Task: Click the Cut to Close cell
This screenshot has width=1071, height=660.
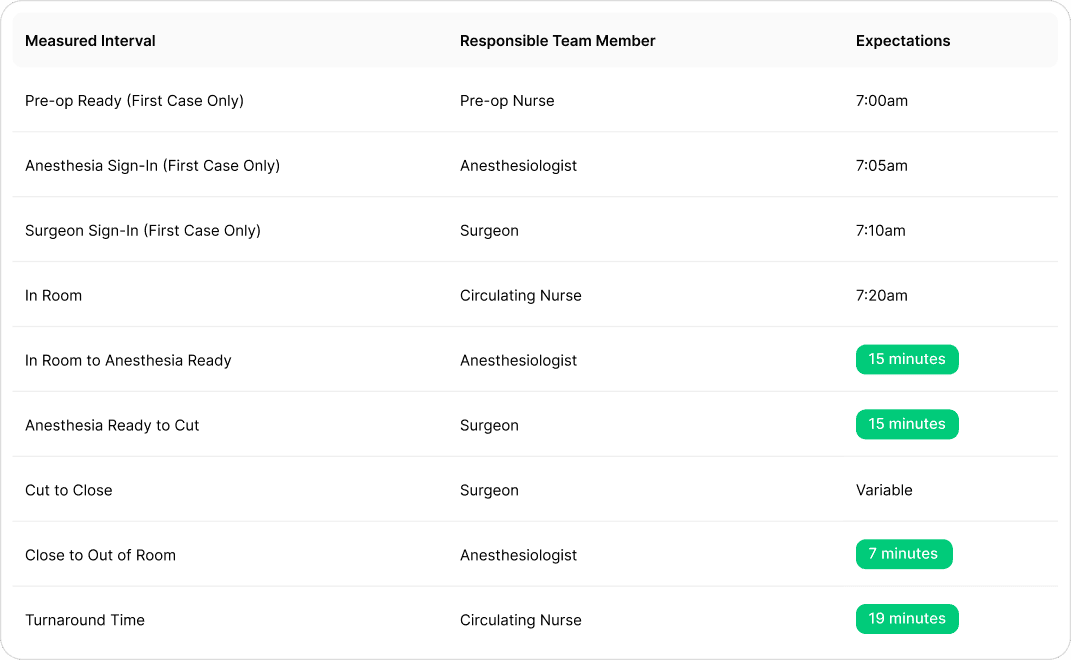Action: click(68, 491)
